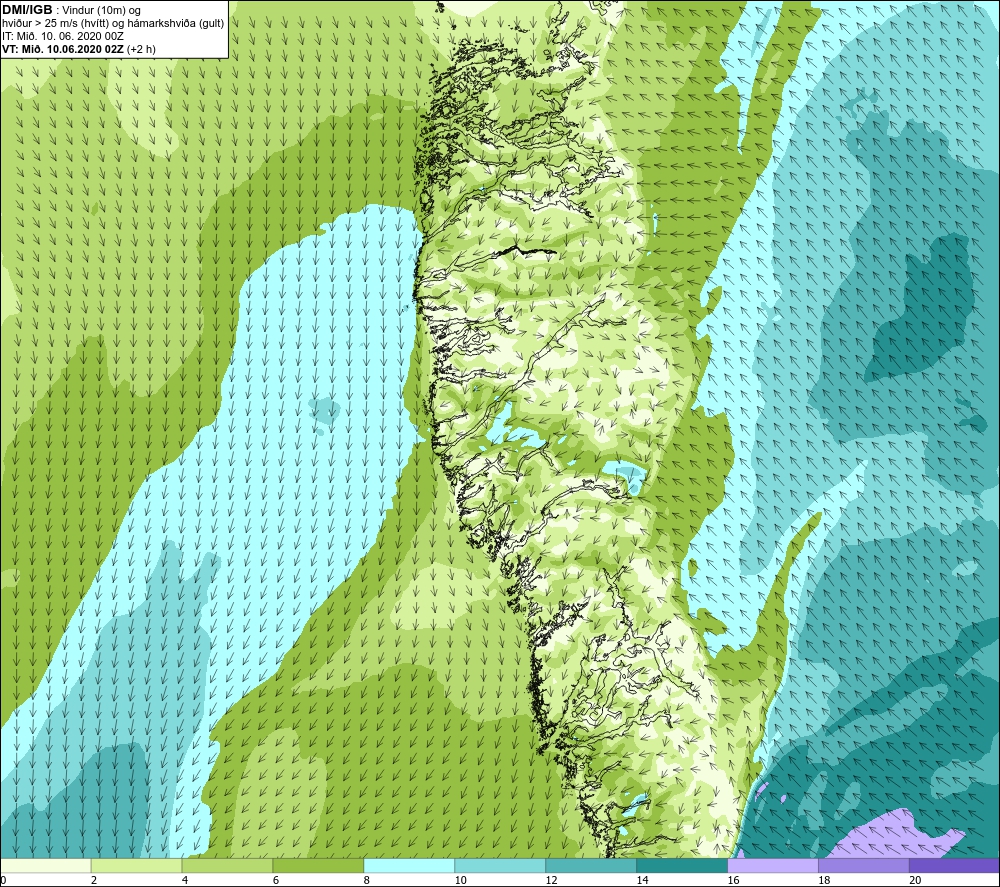Click the 20+ m/s dark purple legend swatch

pyautogui.click(x=954, y=865)
